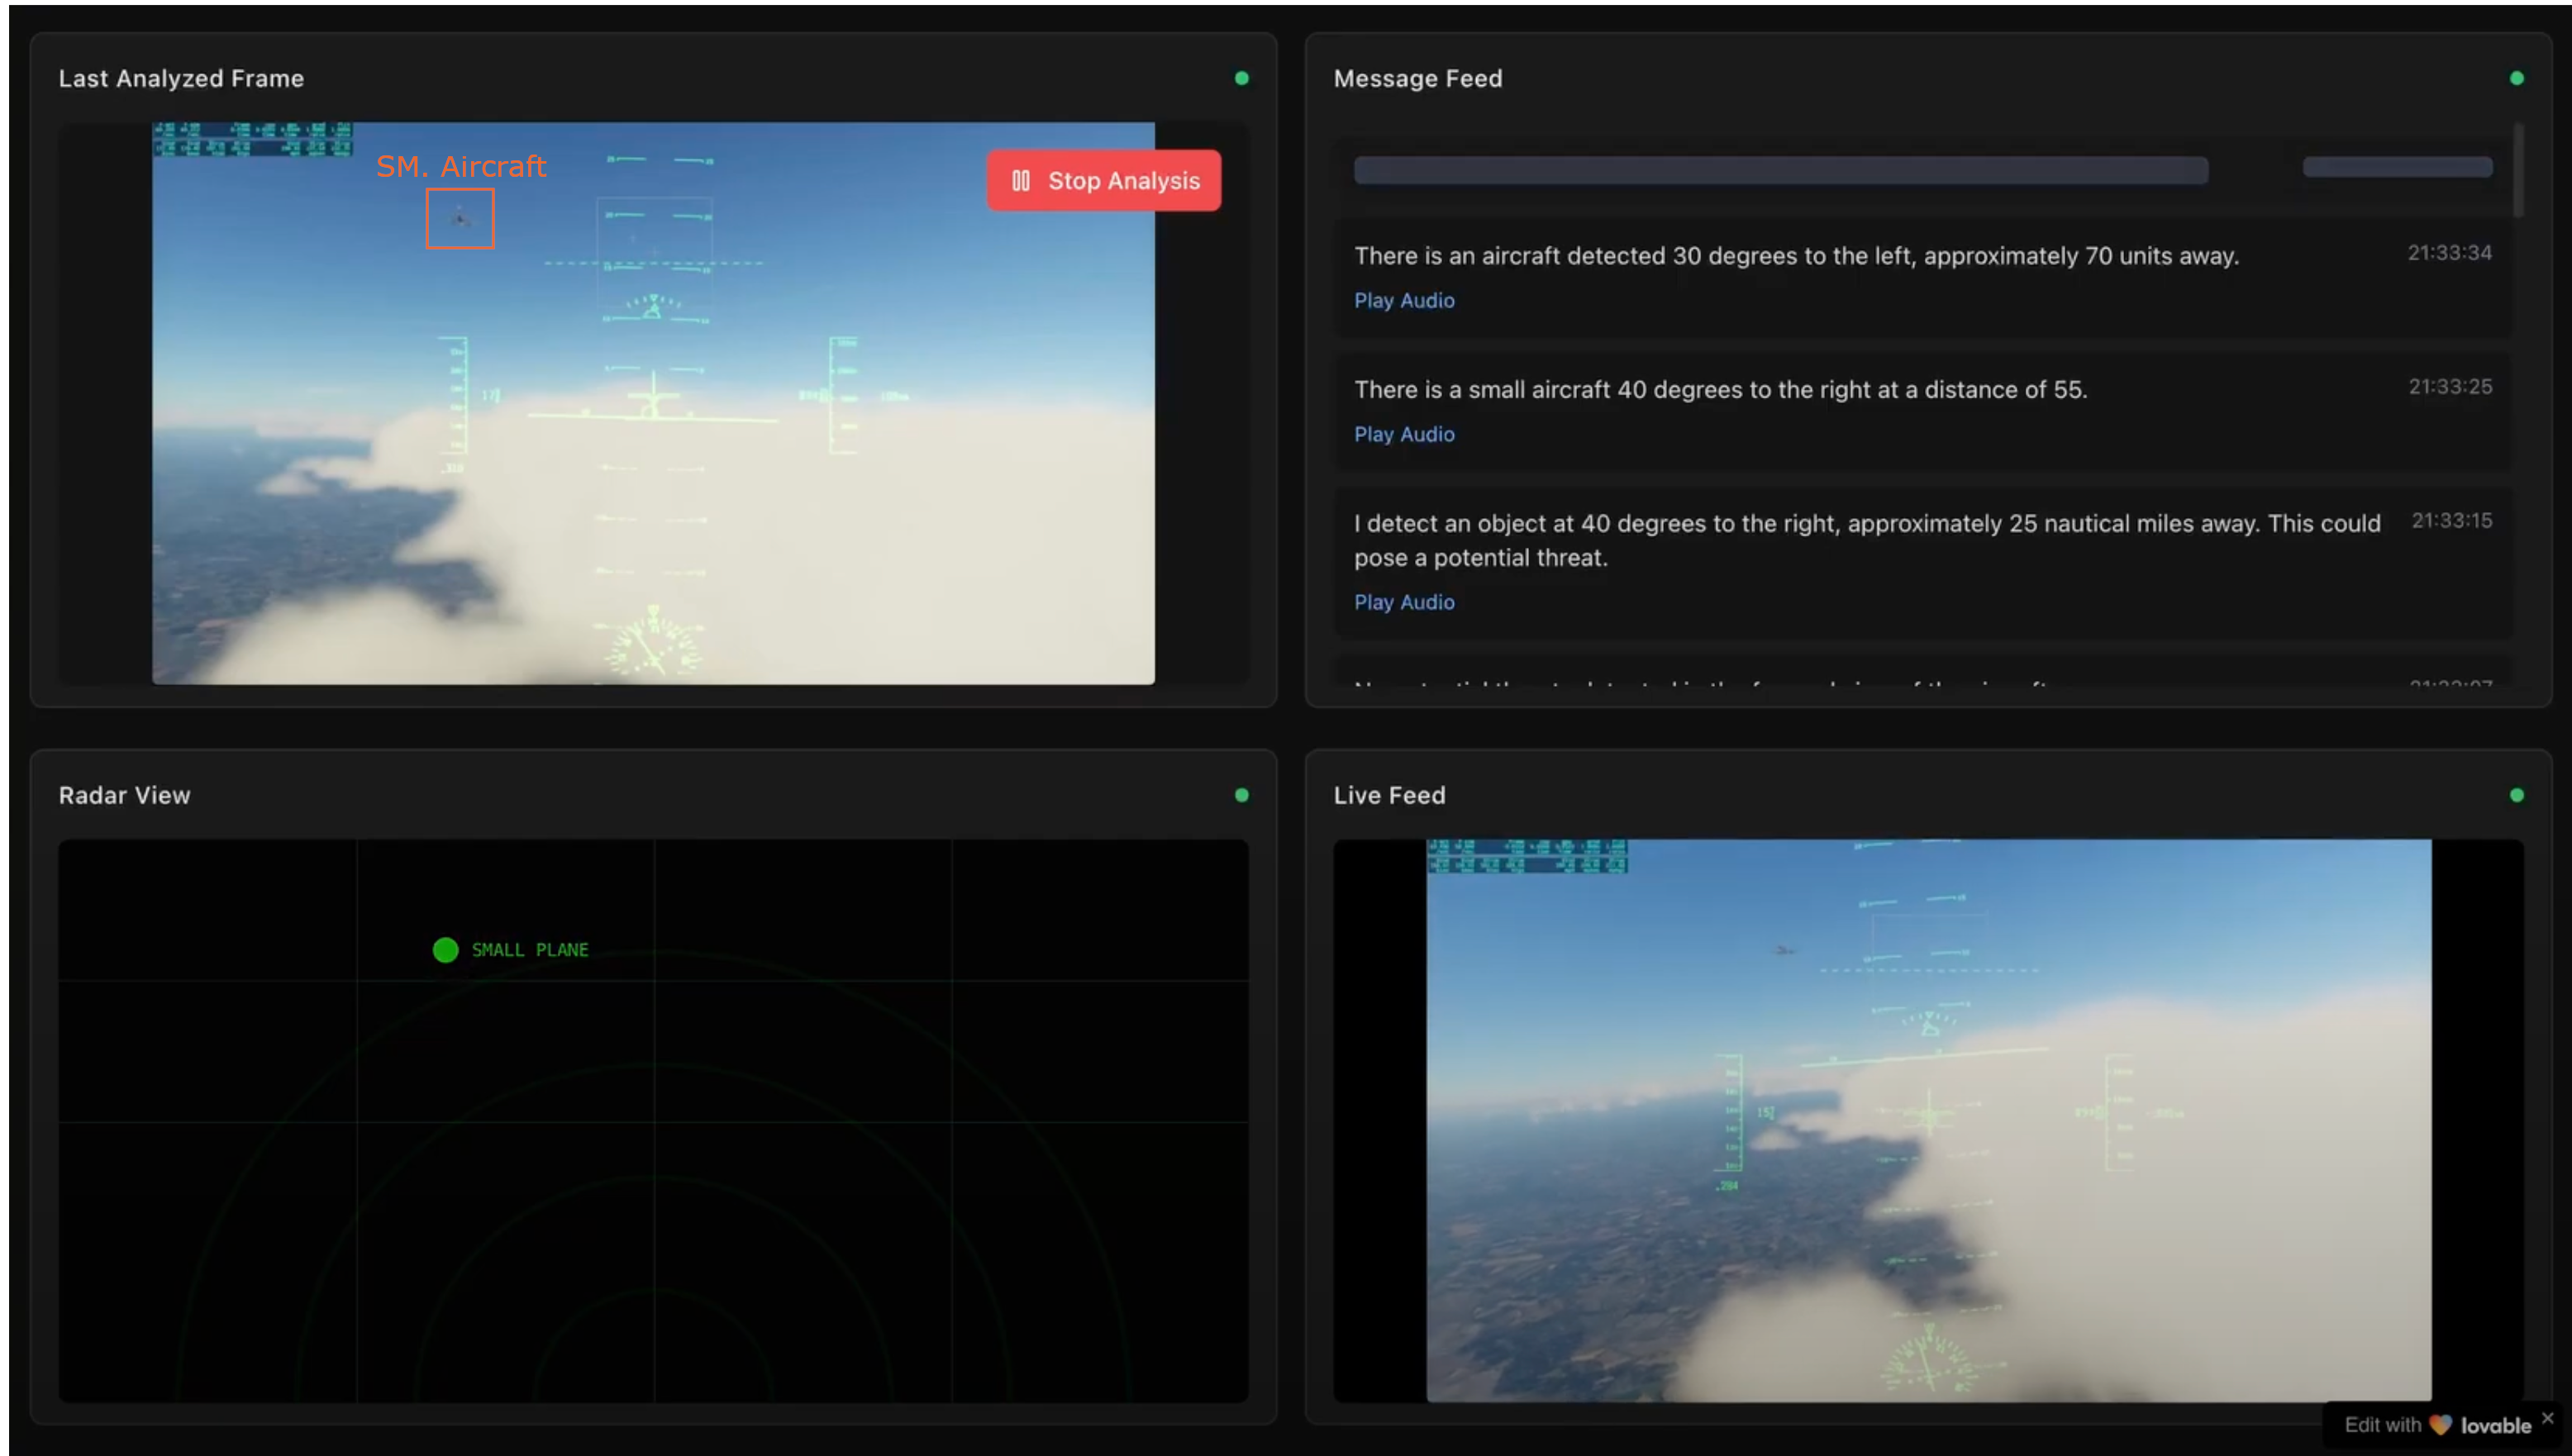Click the Live Feed video thumbnail
Image resolution: width=2572 pixels, height=1456 pixels.
point(1928,1120)
